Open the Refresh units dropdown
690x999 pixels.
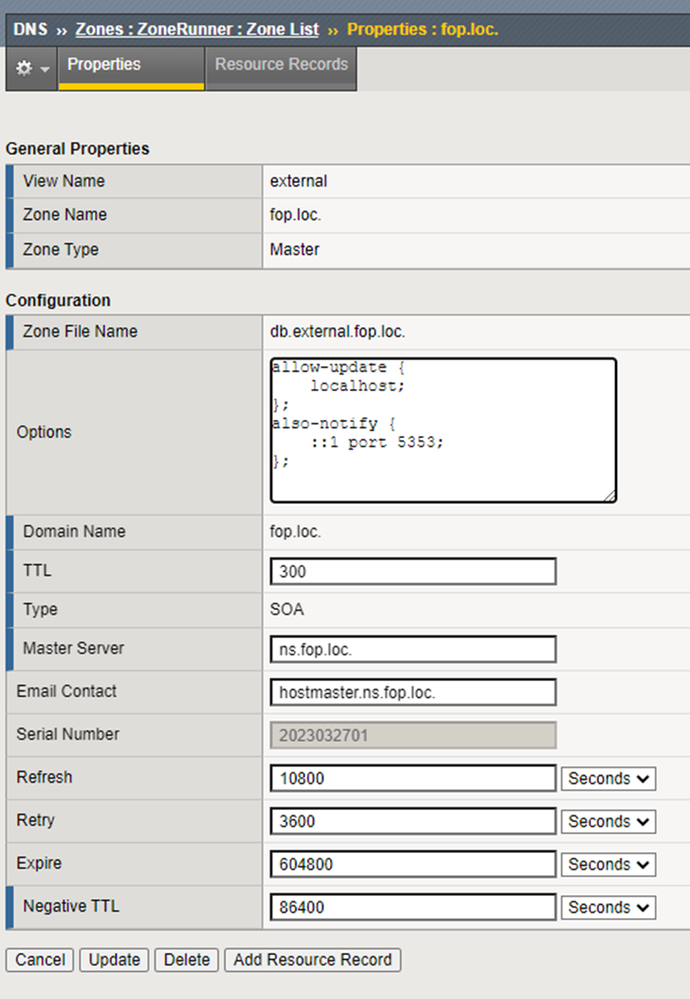[608, 779]
